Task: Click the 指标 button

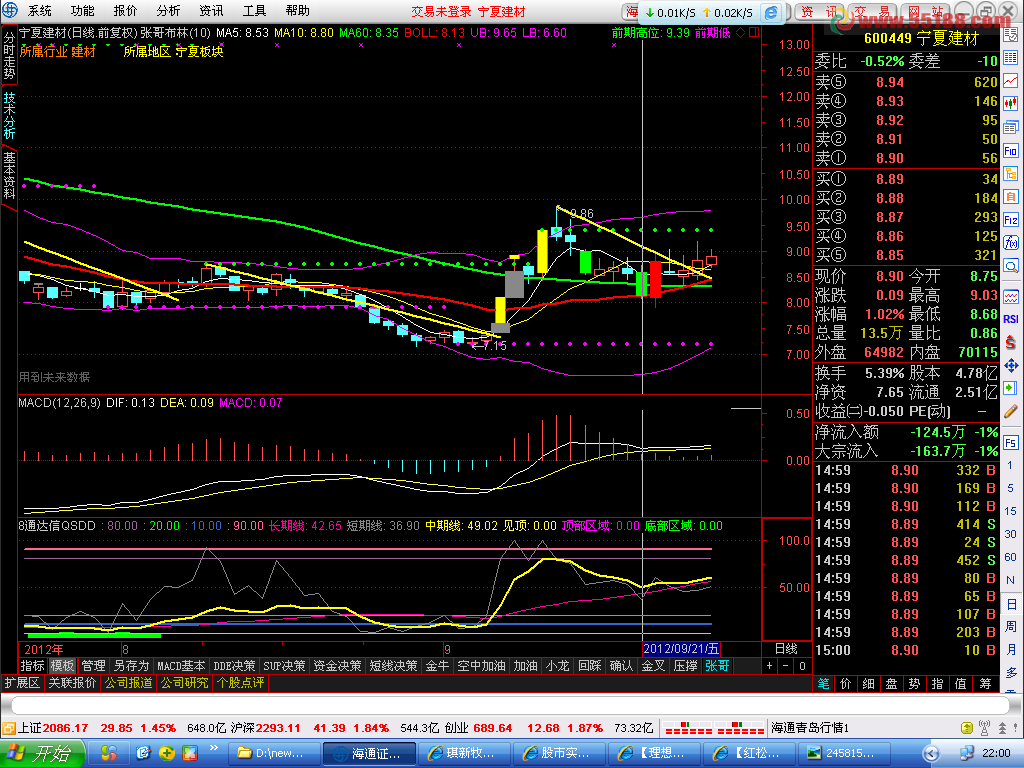Action: (x=33, y=665)
